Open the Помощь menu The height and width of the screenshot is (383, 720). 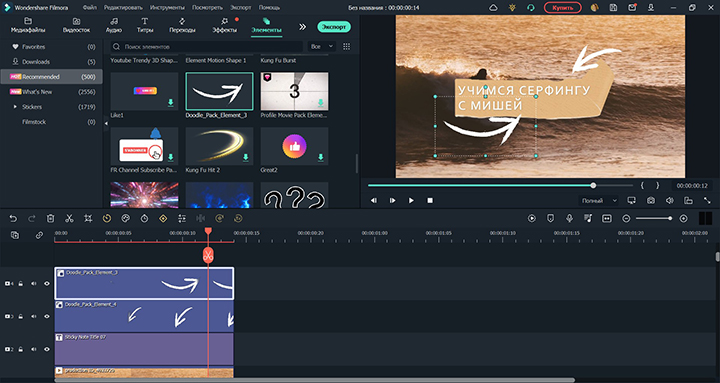coord(269,8)
